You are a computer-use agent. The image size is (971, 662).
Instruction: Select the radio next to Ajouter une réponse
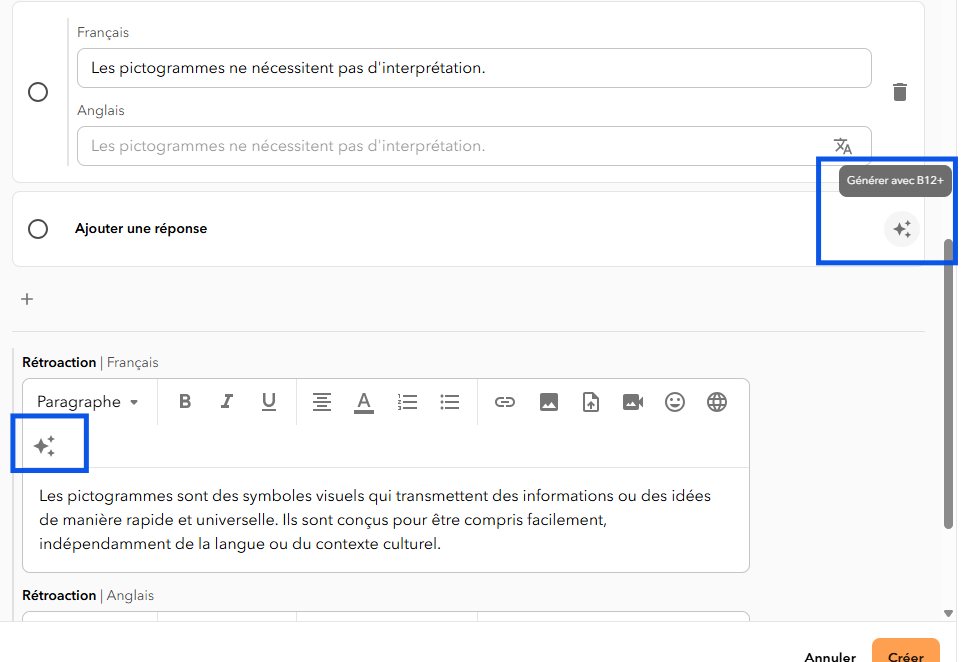(x=38, y=229)
